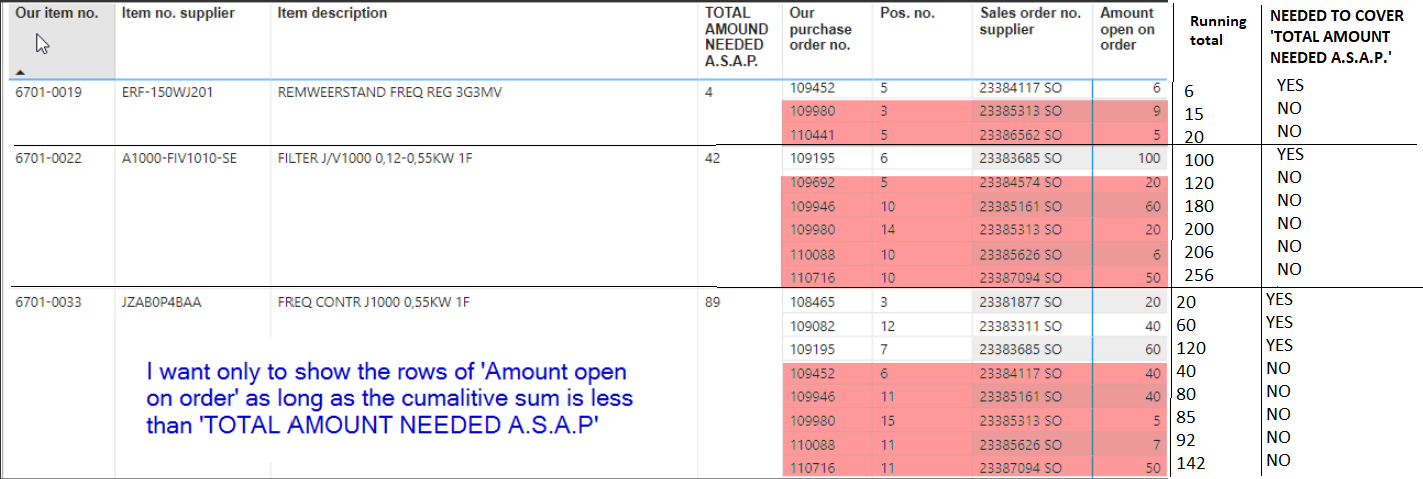Click highlighted purchase order 110441
1423x479 pixels.
coord(811,134)
